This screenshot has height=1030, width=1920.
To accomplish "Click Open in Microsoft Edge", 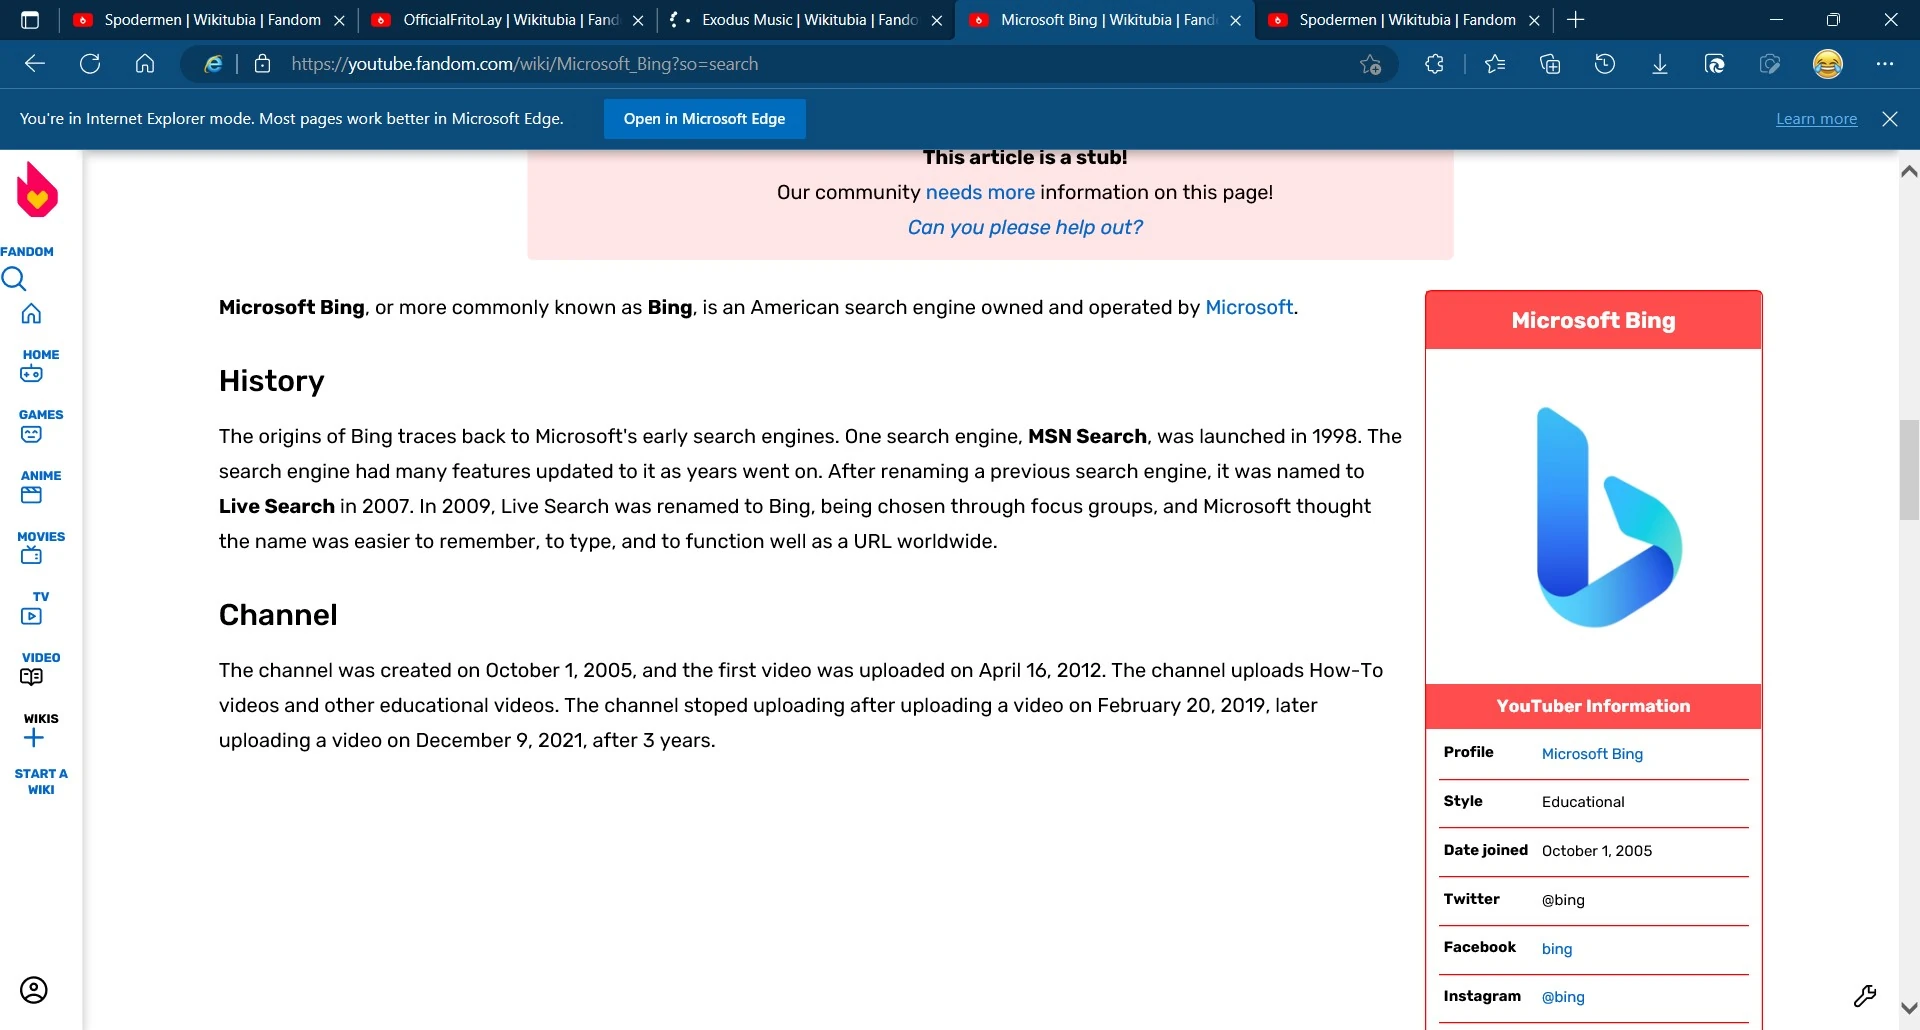I will click(704, 118).
